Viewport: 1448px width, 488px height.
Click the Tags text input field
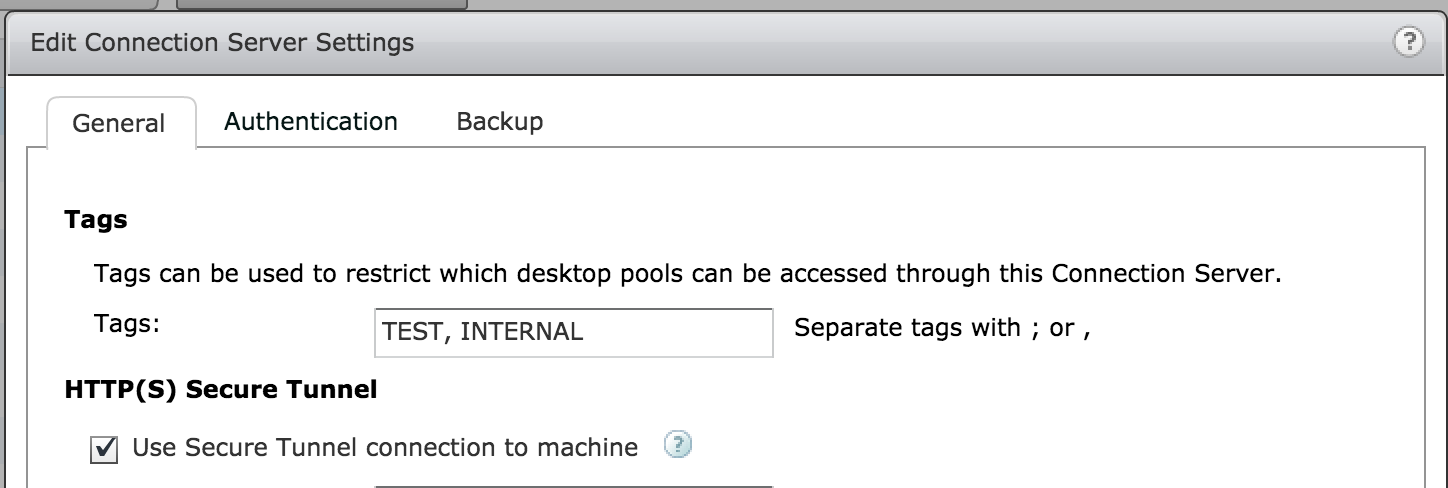572,332
